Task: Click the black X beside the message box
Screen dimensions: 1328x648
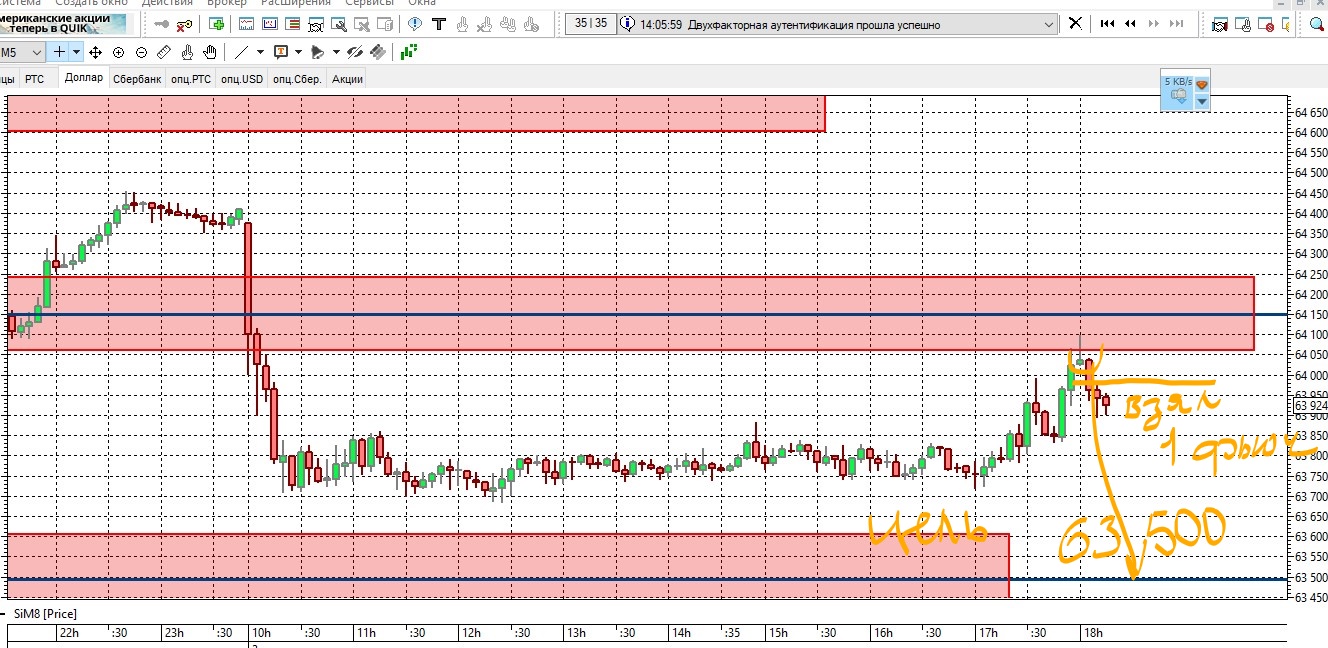Action: pyautogui.click(x=1076, y=23)
